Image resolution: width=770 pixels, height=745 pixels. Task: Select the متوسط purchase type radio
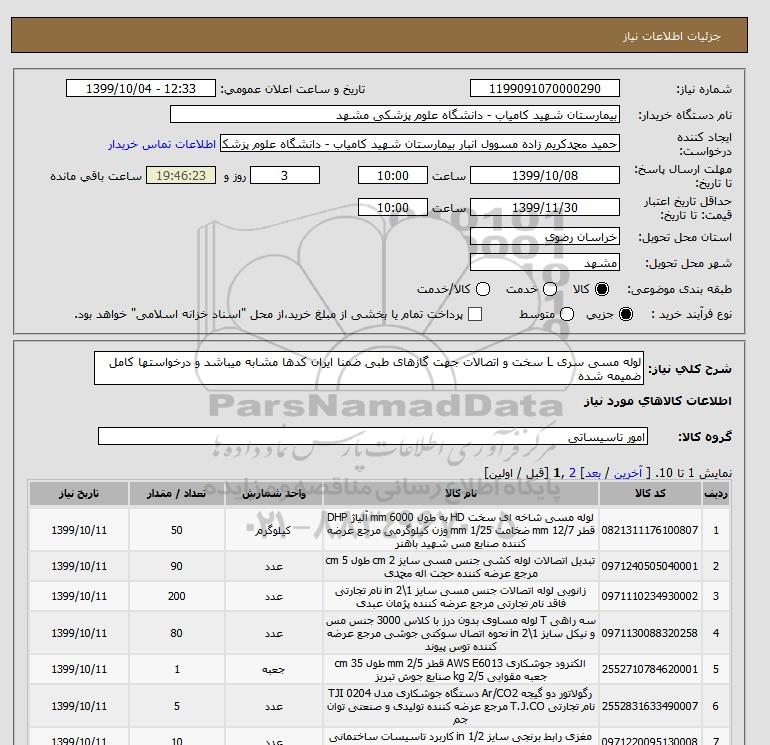tap(567, 314)
